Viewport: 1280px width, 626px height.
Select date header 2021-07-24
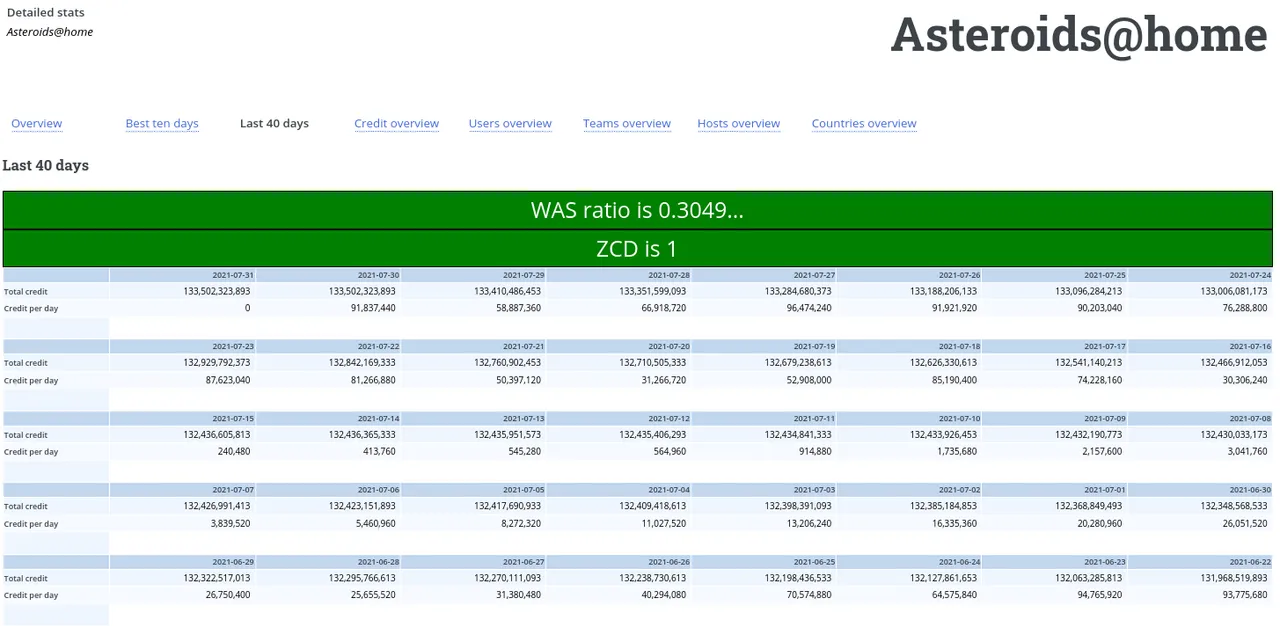click(1250, 275)
